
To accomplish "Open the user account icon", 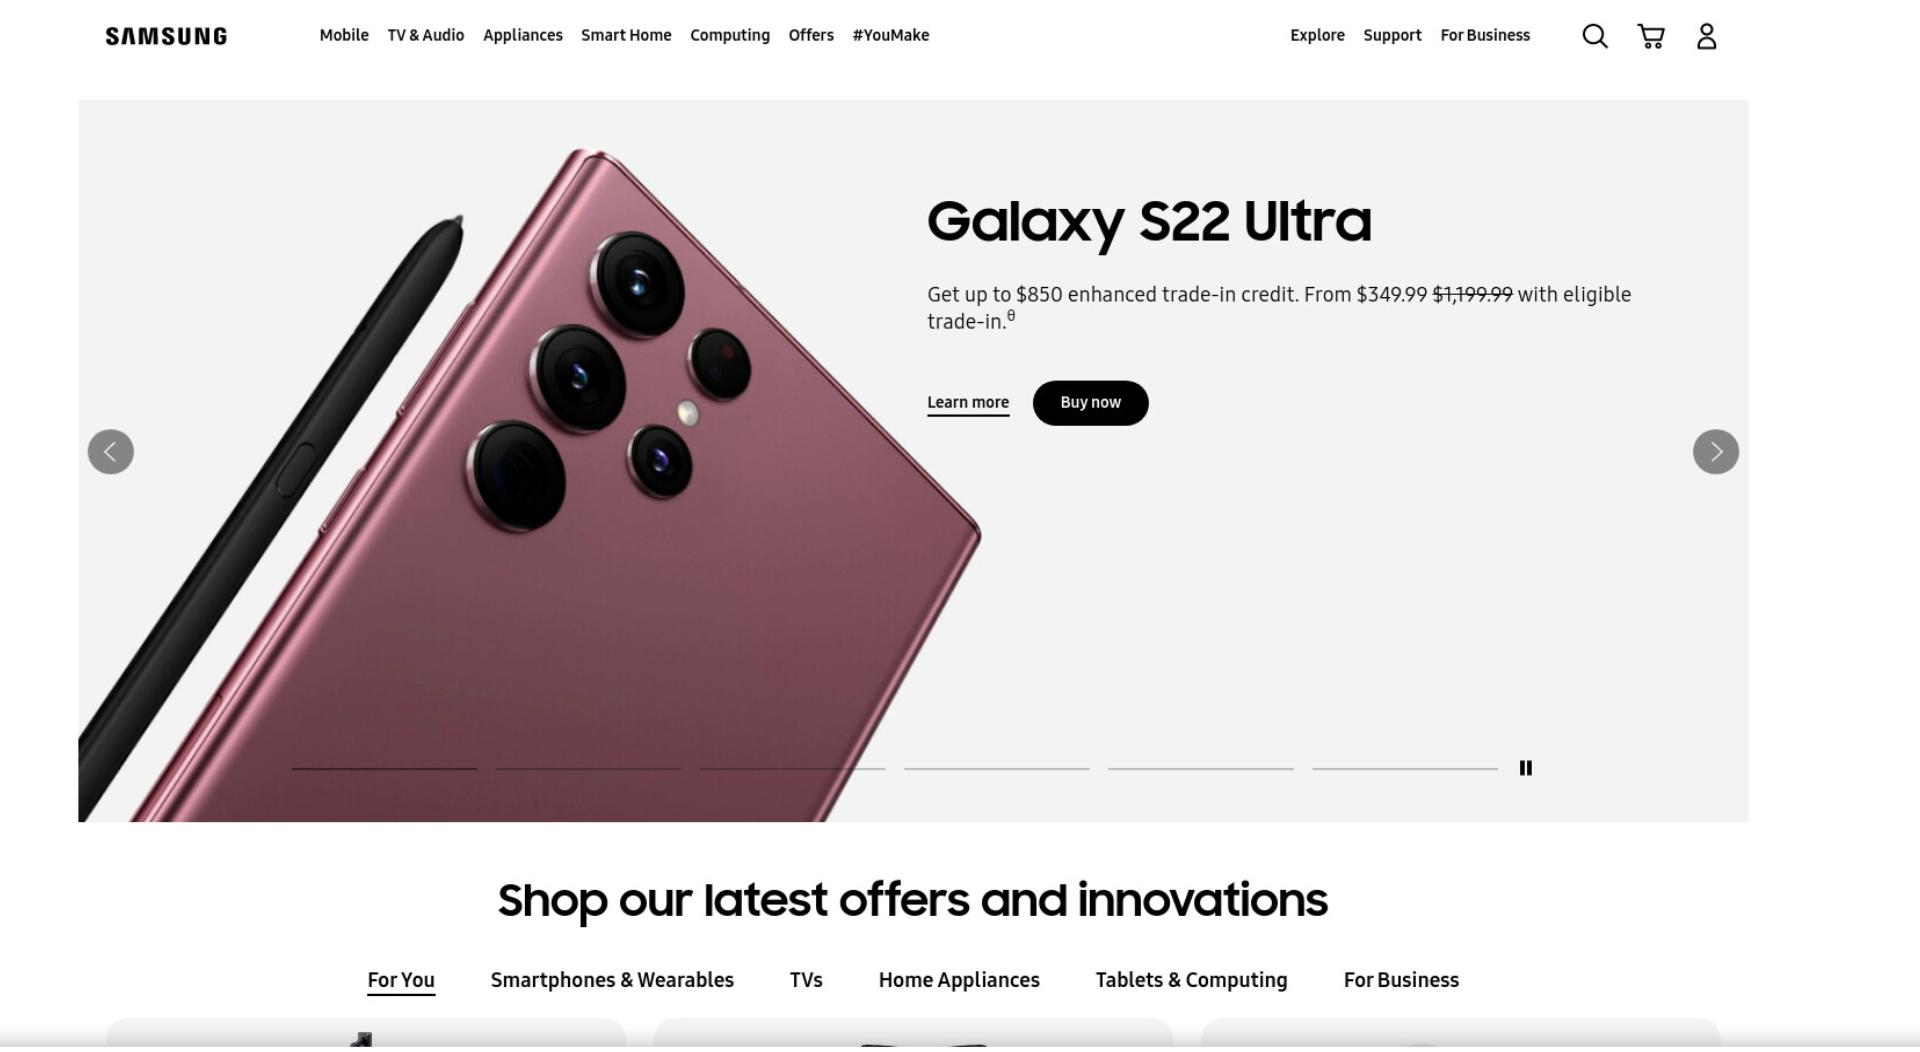I will tap(1707, 36).
